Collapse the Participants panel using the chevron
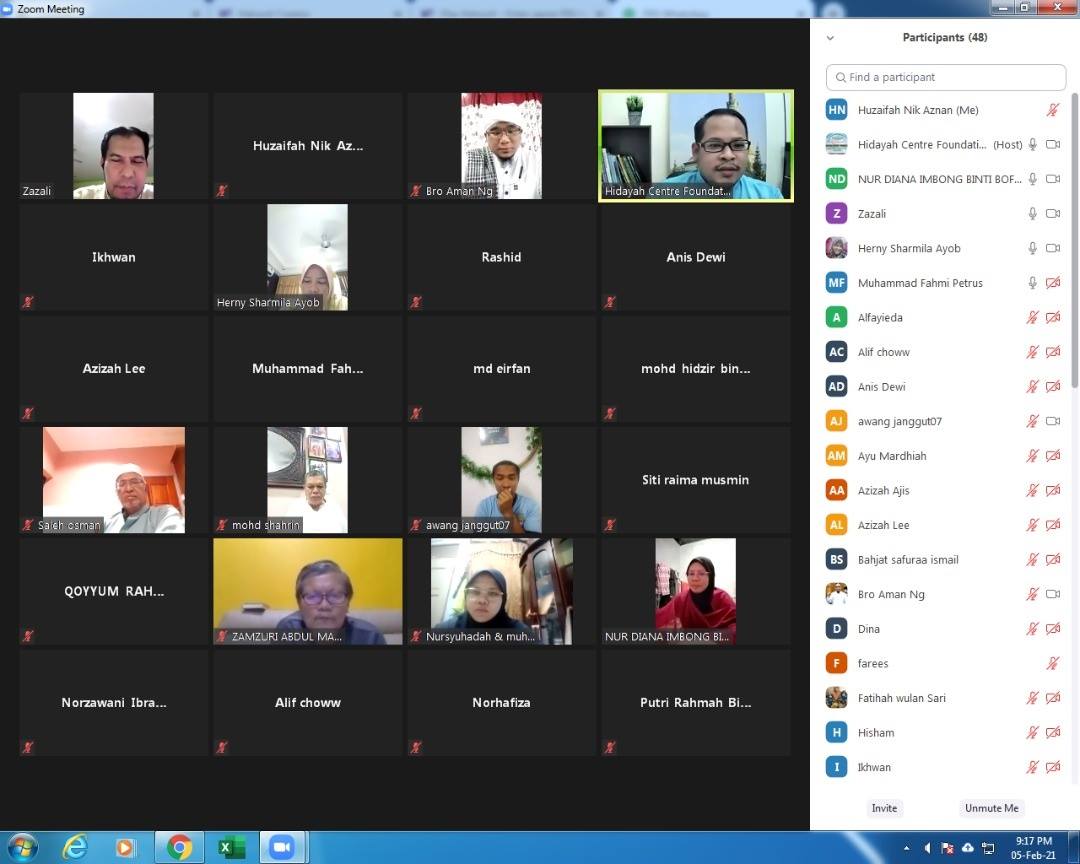Image resolution: width=1080 pixels, height=864 pixels. 830,38
